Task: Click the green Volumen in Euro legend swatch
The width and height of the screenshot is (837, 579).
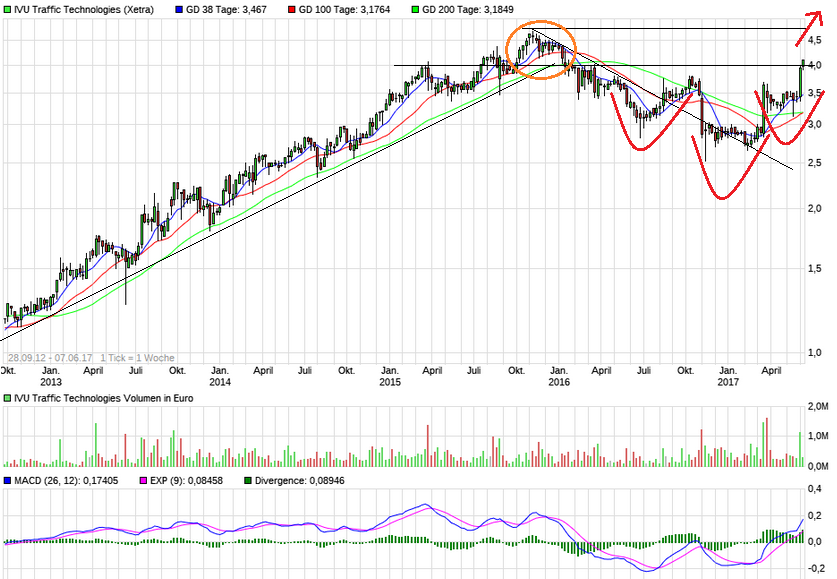Action: pos(7,398)
